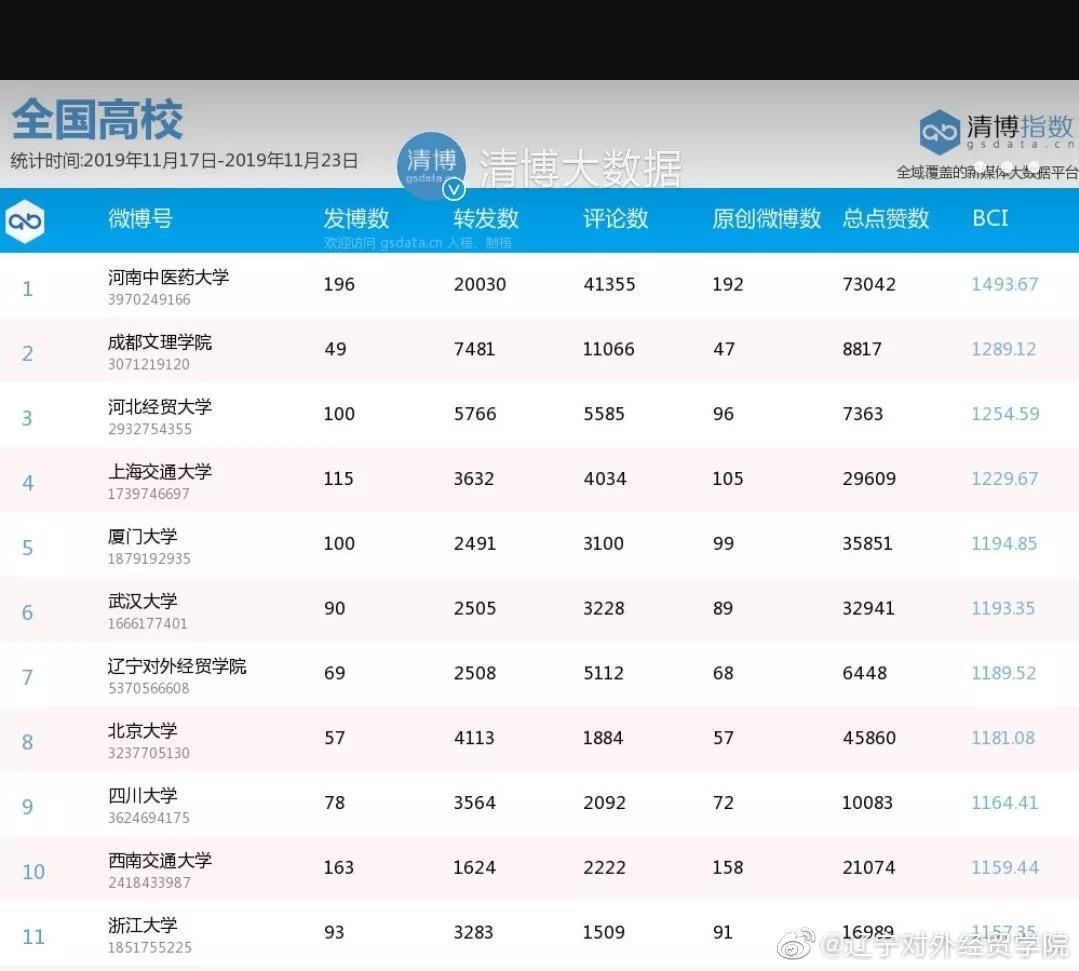The height and width of the screenshot is (971, 1079).
Task: Click Weibo ID 3071219120
Action: coord(149,364)
